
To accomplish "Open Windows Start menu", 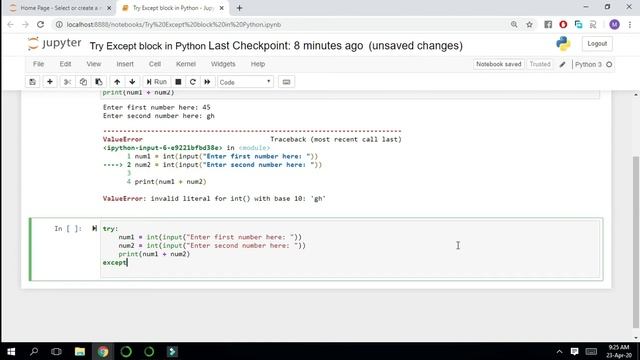I will click(x=11, y=351).
